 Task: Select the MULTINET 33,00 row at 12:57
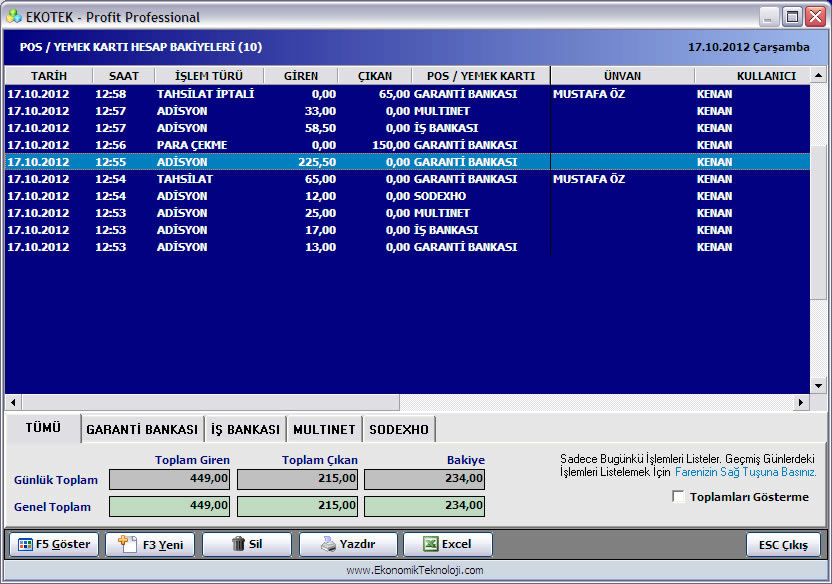click(x=408, y=111)
